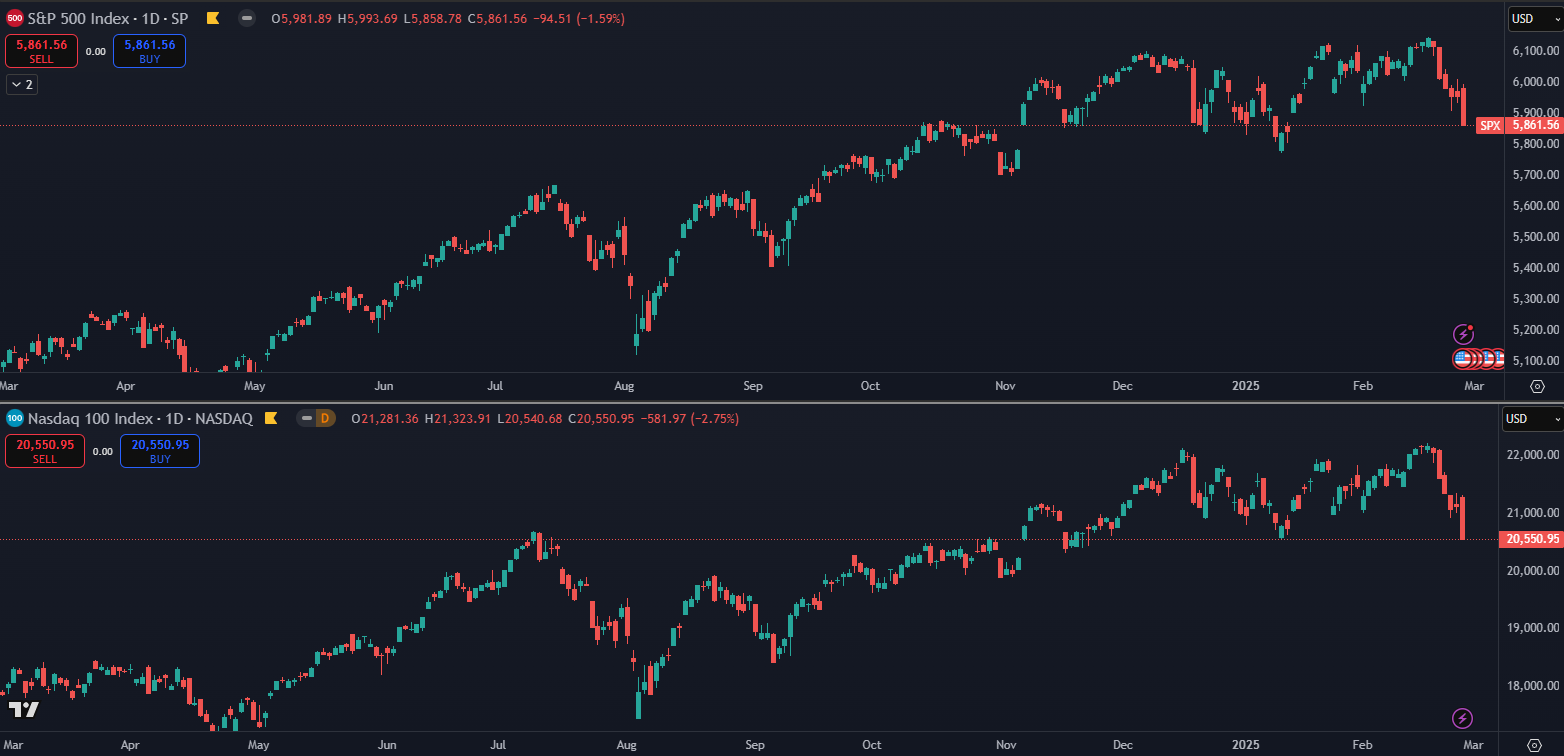Open the USD currency dropdown on S&P chart
Screen dimensions: 1564x756
[1535, 18]
